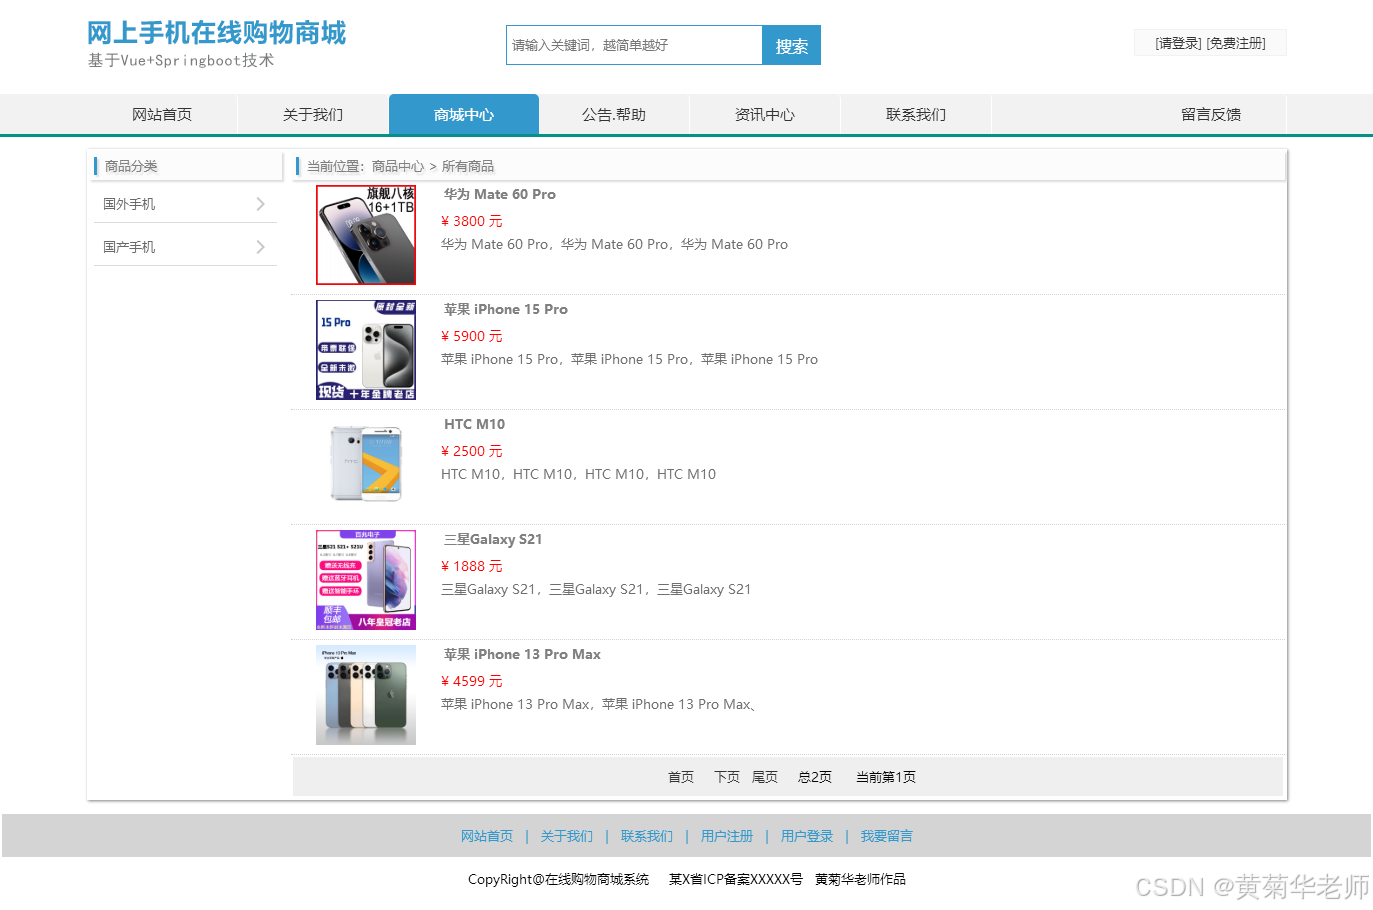Click the ¥ 3800 元 price
1373x910 pixels.
click(472, 221)
